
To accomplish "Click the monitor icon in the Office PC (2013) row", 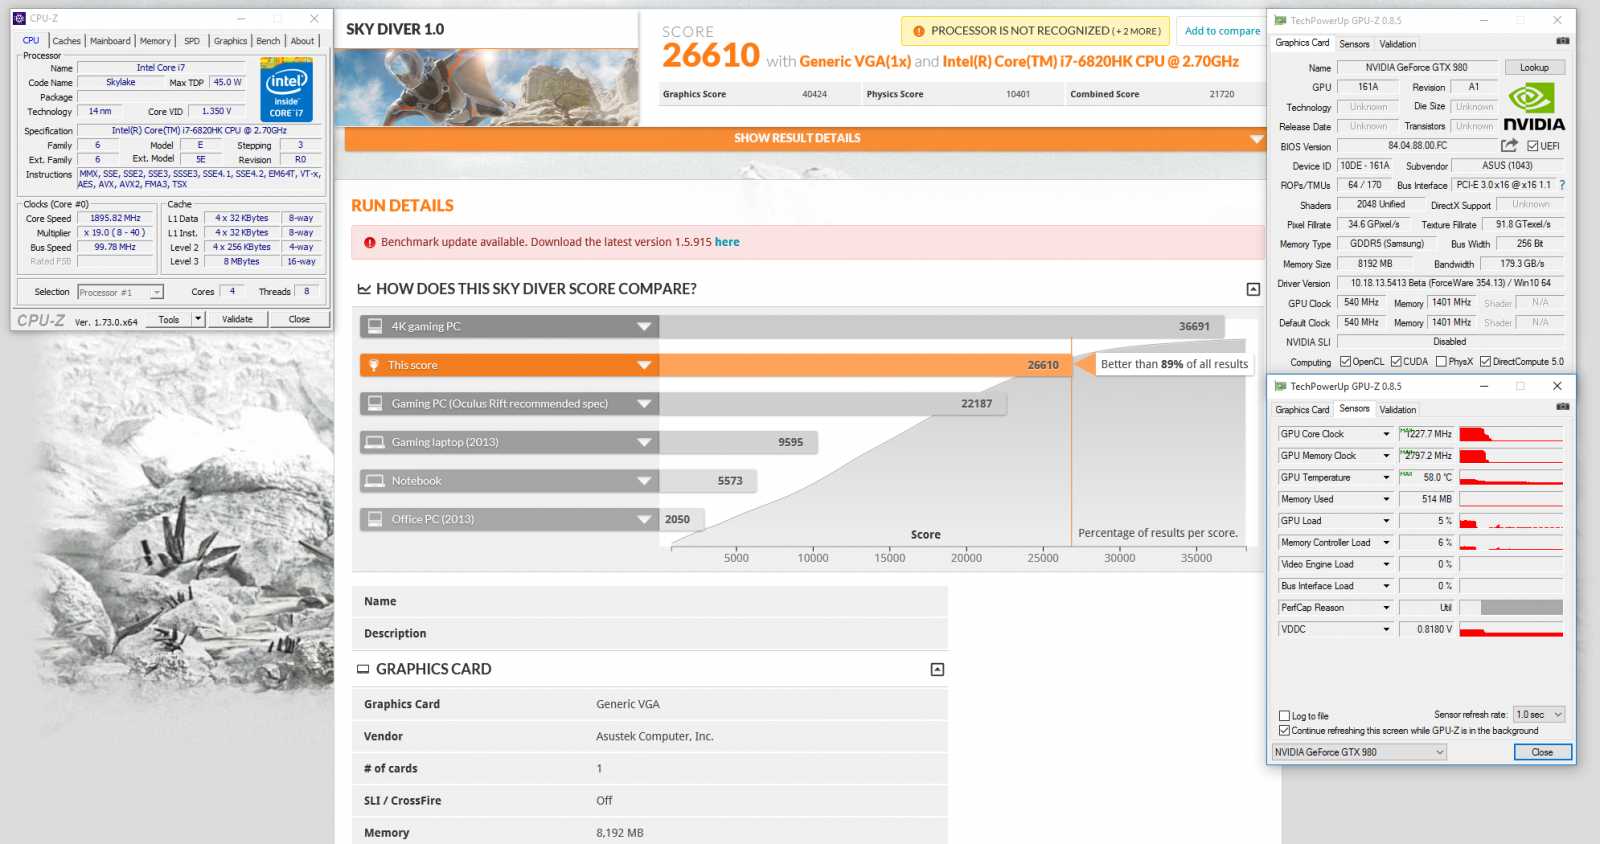I will coord(375,519).
